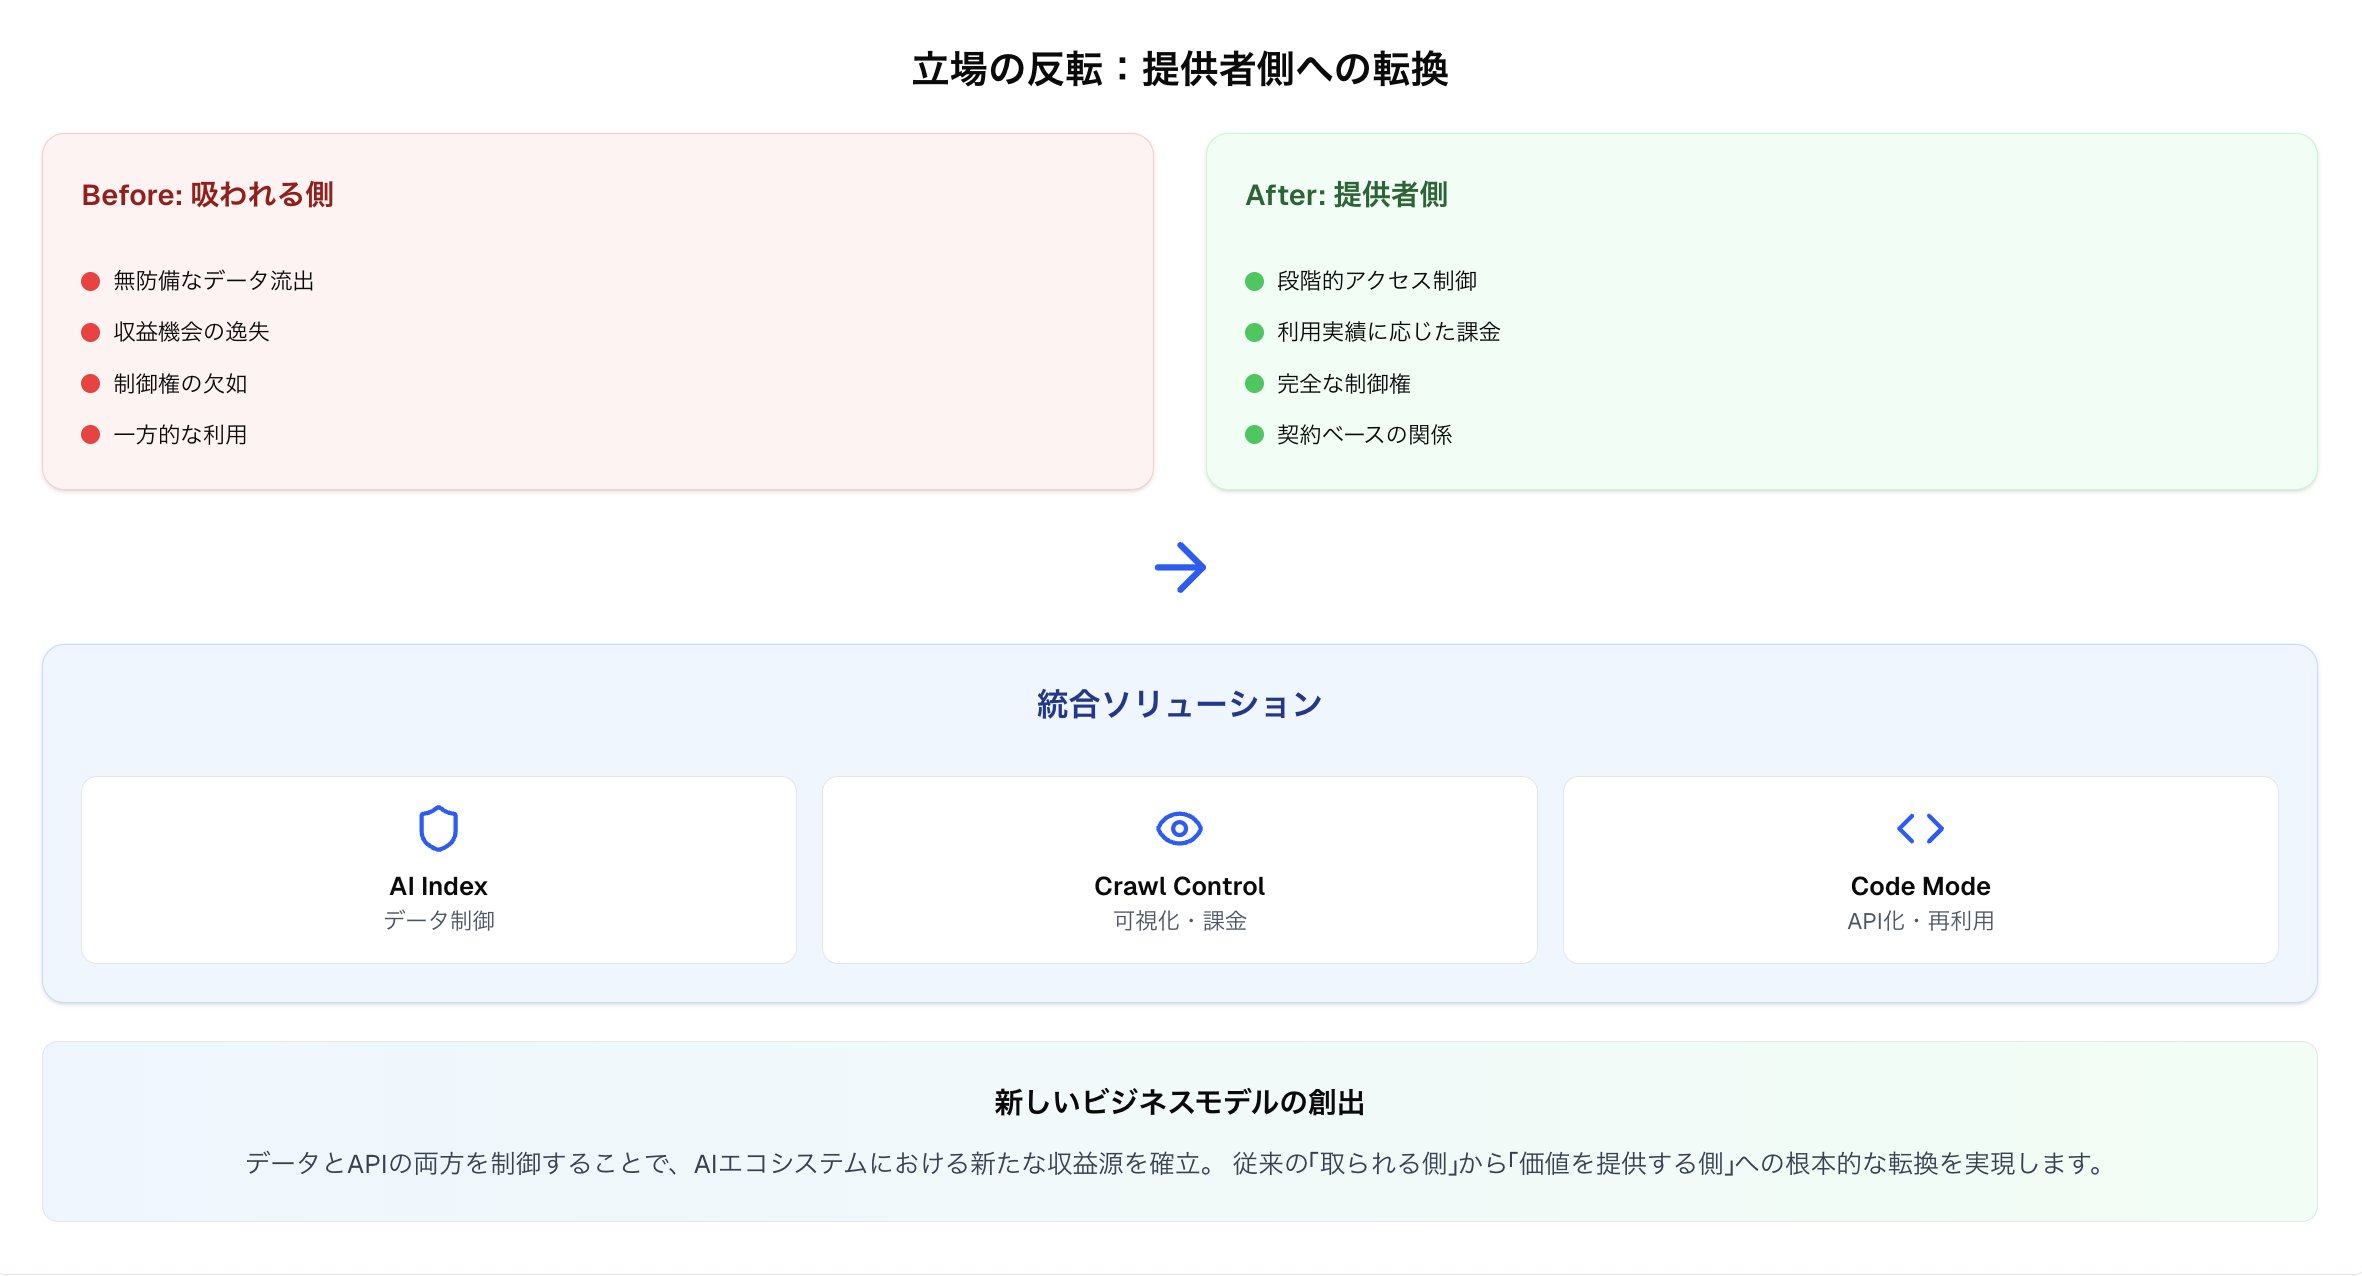Click the 制御権の欠如 list item
Viewport: 2362px width, 1276px height.
pyautogui.click(x=180, y=383)
